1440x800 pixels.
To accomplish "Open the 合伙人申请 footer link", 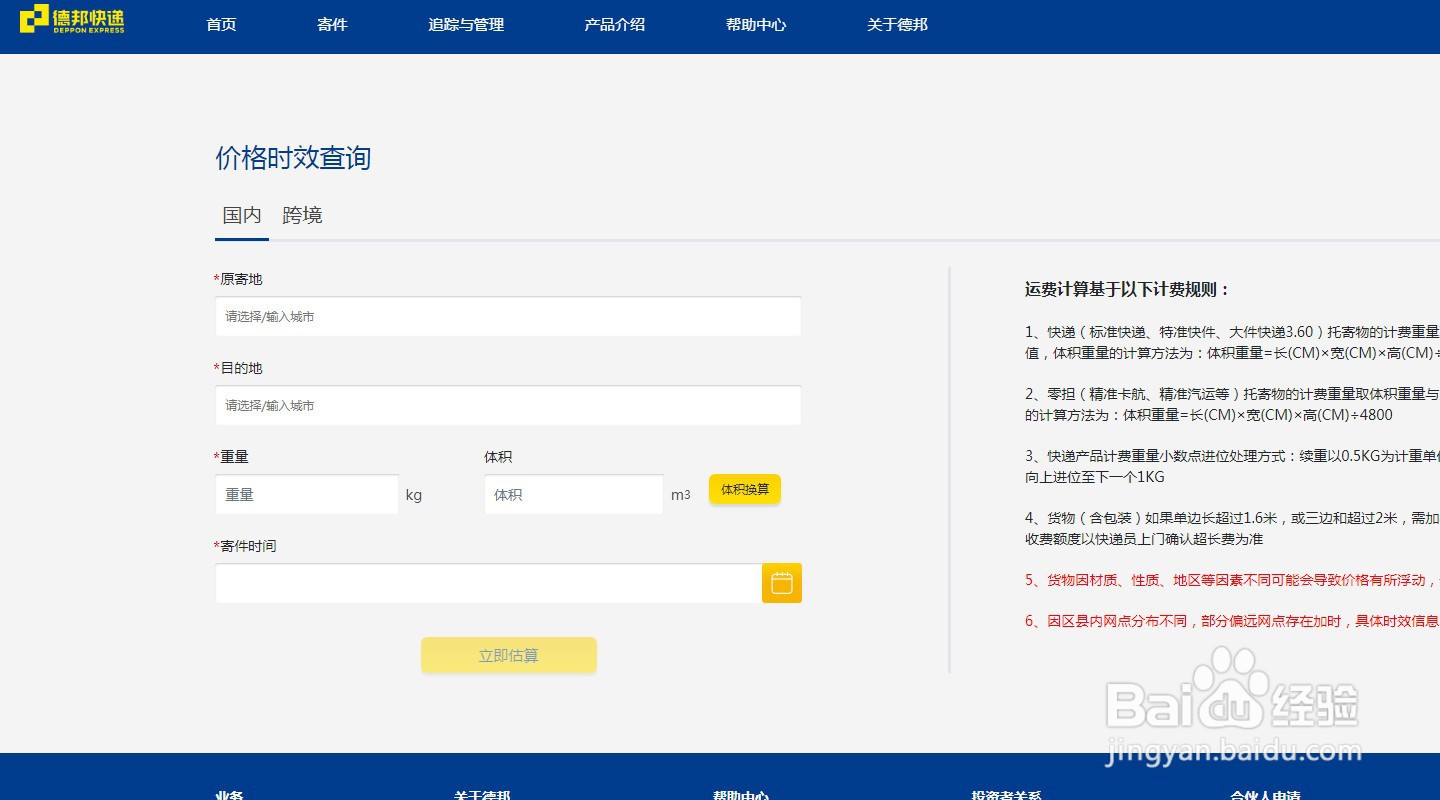I will coord(1266,795).
